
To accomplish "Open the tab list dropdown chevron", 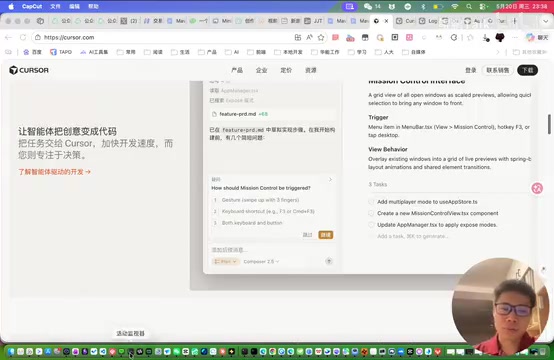I will point(546,21).
